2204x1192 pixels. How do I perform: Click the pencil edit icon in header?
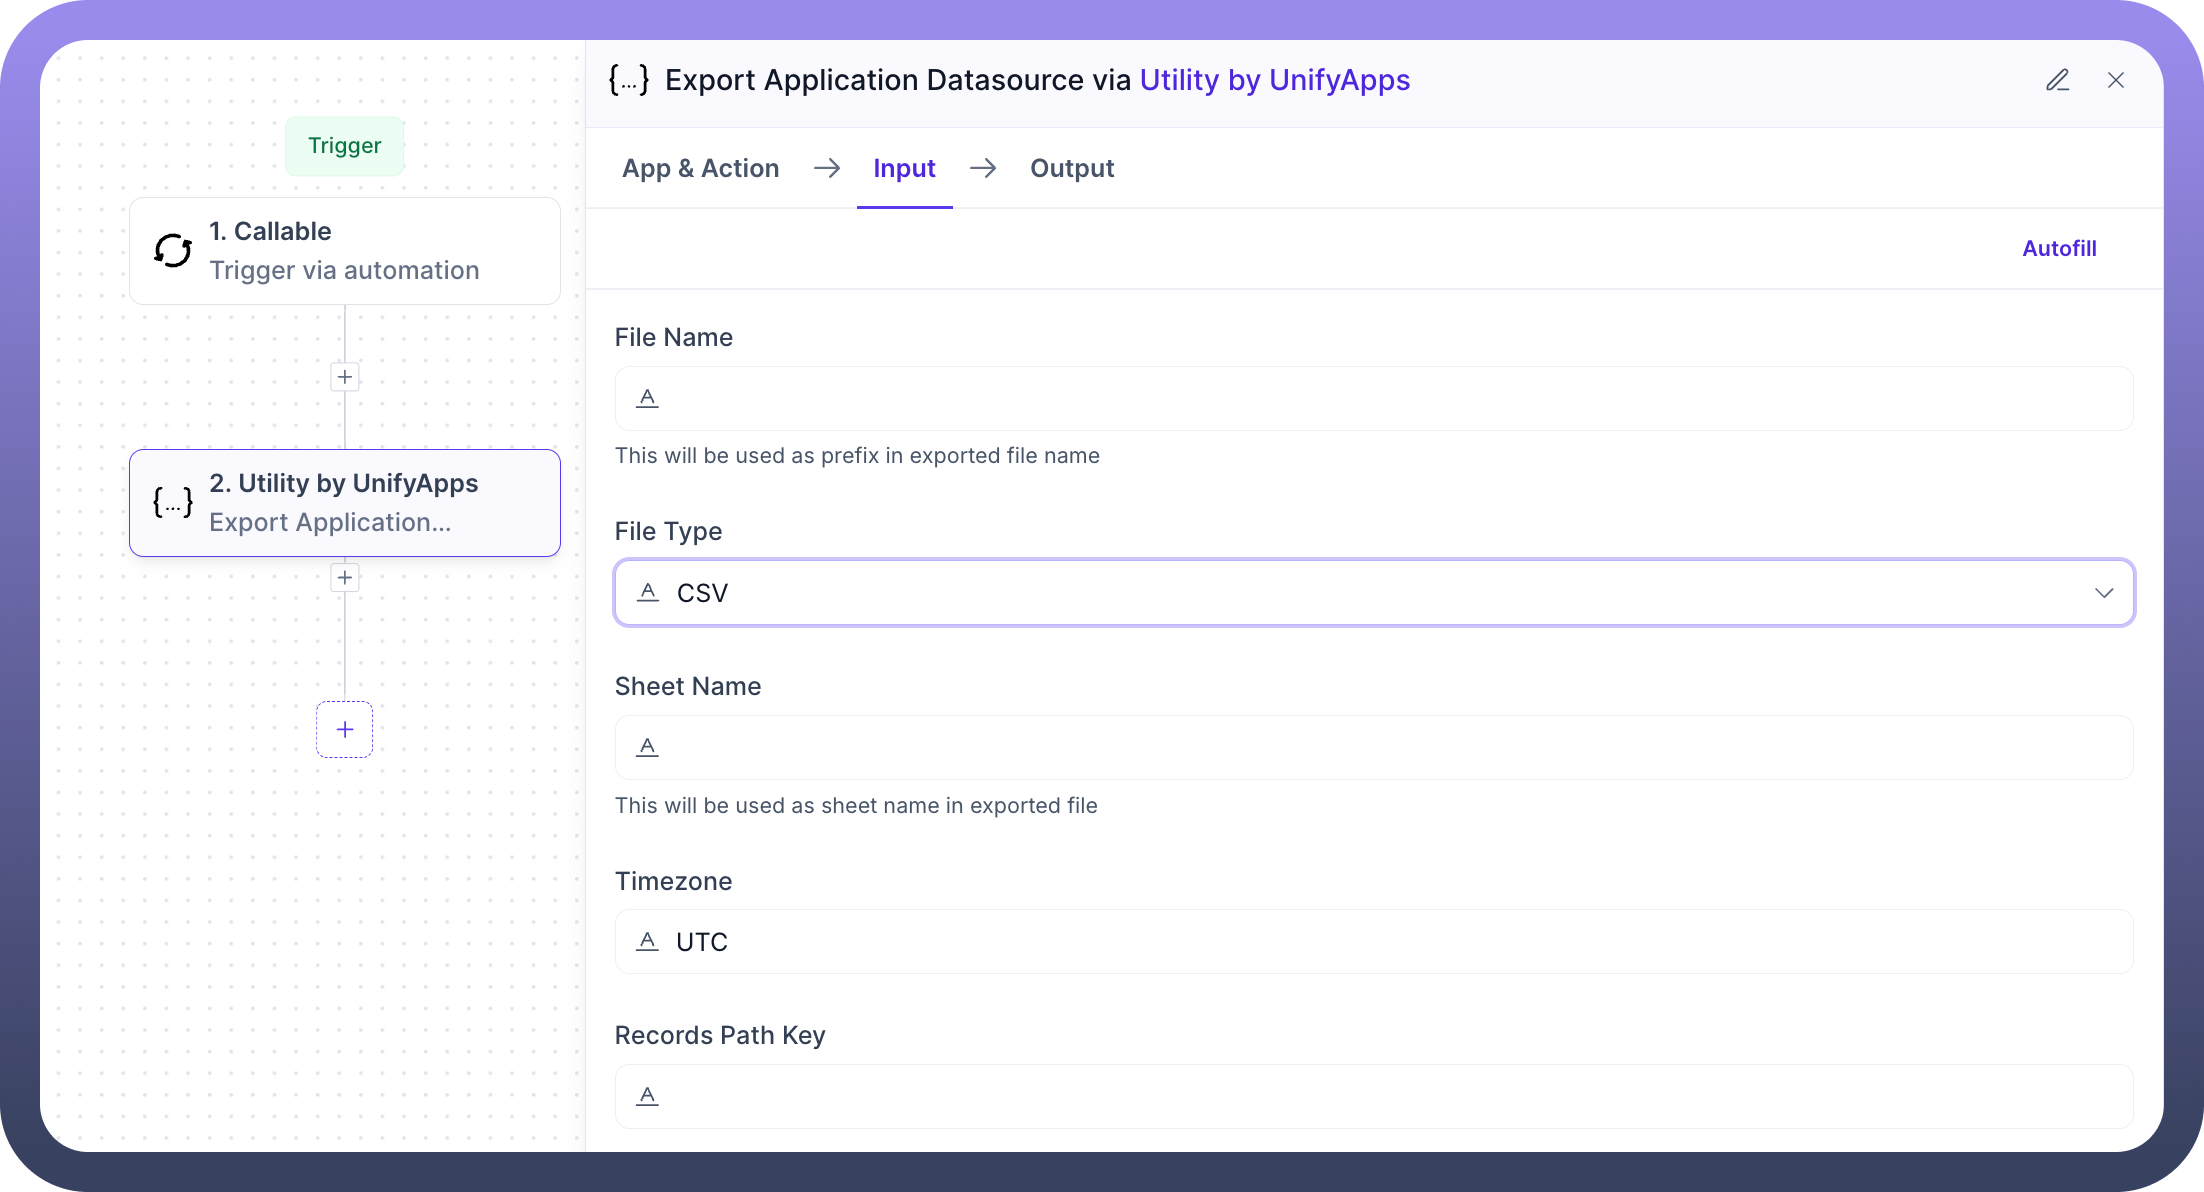[2057, 80]
